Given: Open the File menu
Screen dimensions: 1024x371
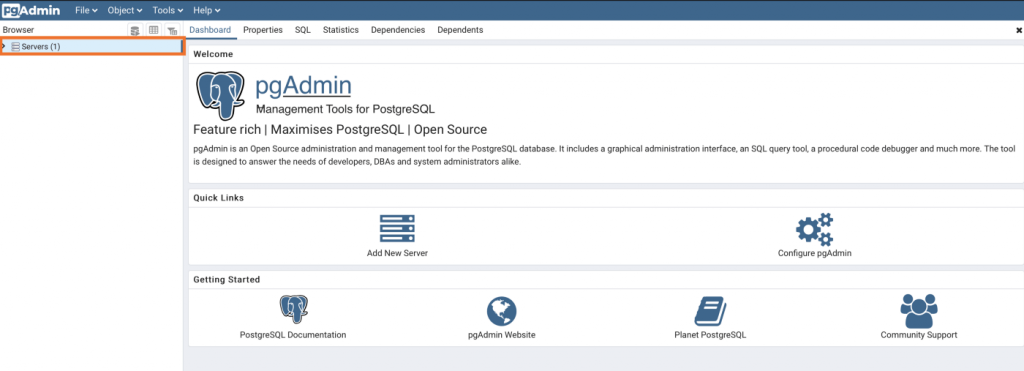Looking at the screenshot, I should pyautogui.click(x=86, y=10).
